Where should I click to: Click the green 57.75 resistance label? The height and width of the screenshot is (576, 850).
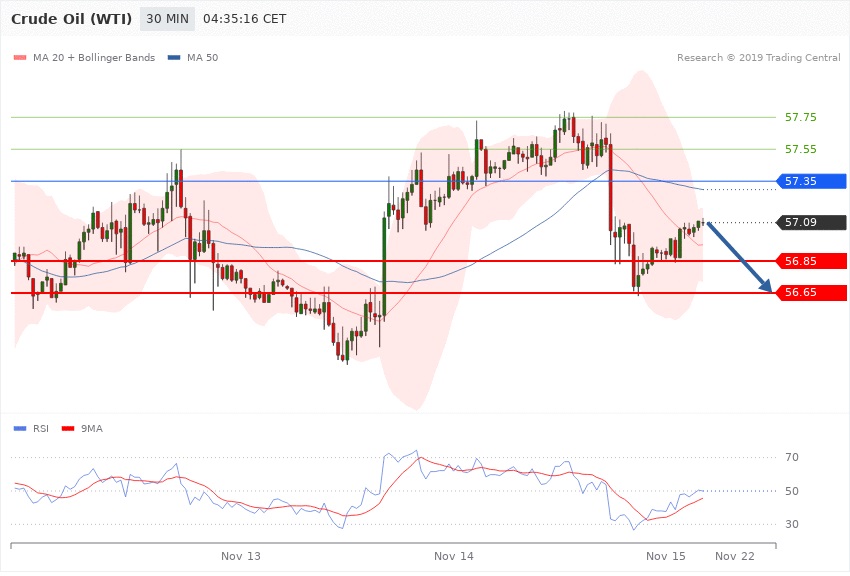coord(800,117)
